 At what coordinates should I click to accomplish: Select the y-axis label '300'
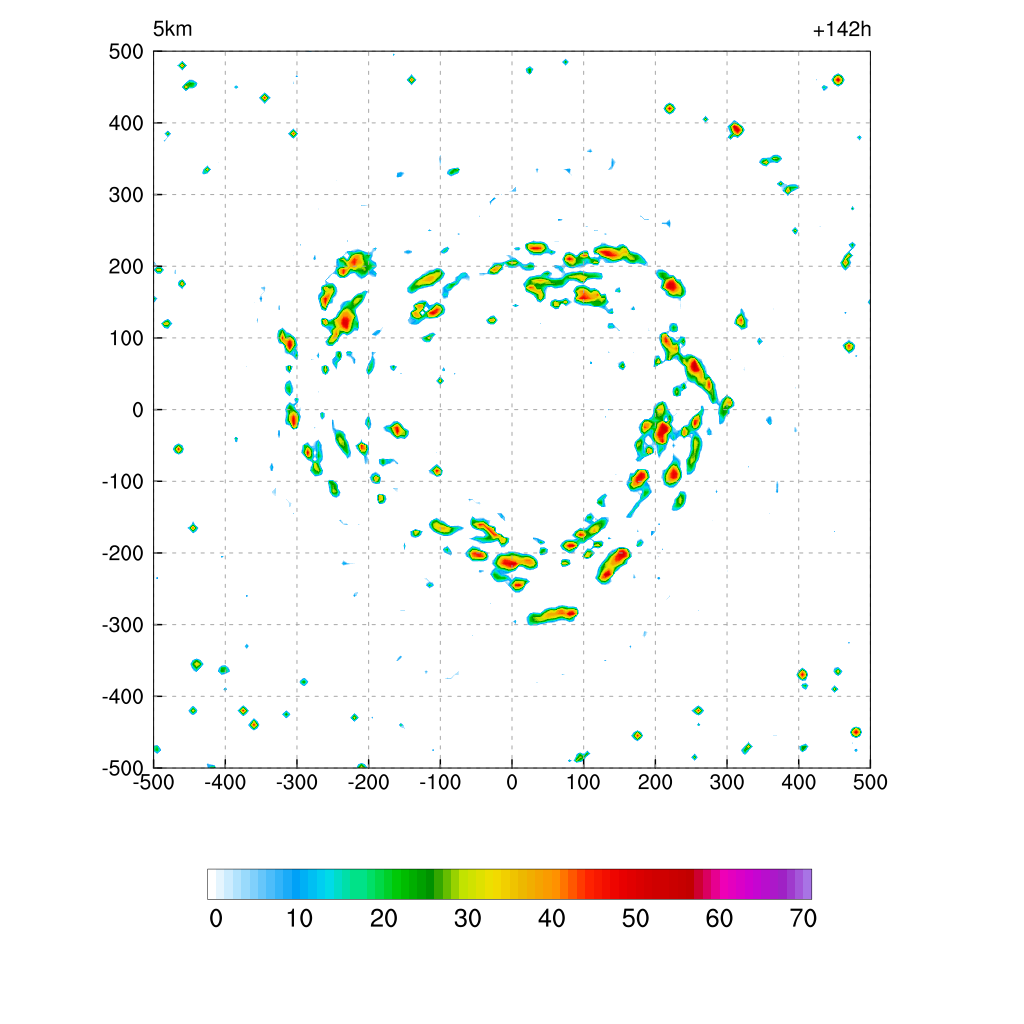pyautogui.click(x=126, y=195)
